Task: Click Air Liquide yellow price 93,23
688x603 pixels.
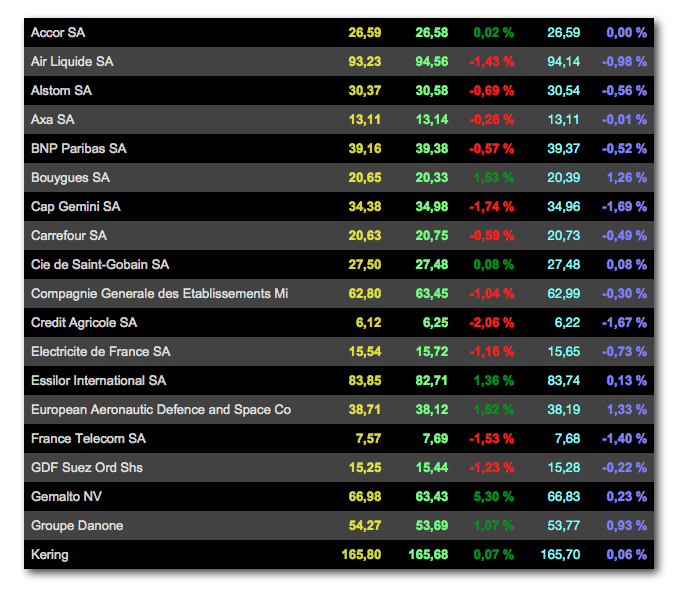Action: [x=365, y=61]
